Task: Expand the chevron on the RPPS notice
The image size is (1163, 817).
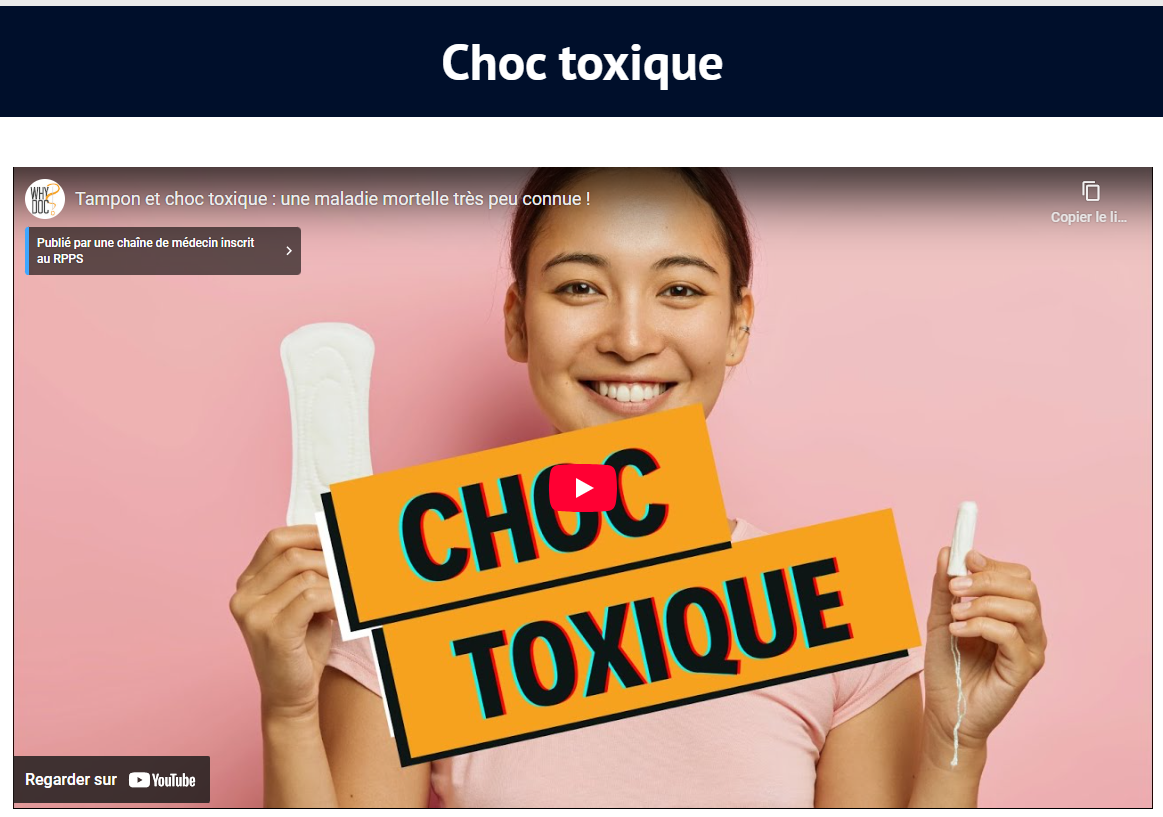Action: [x=289, y=251]
